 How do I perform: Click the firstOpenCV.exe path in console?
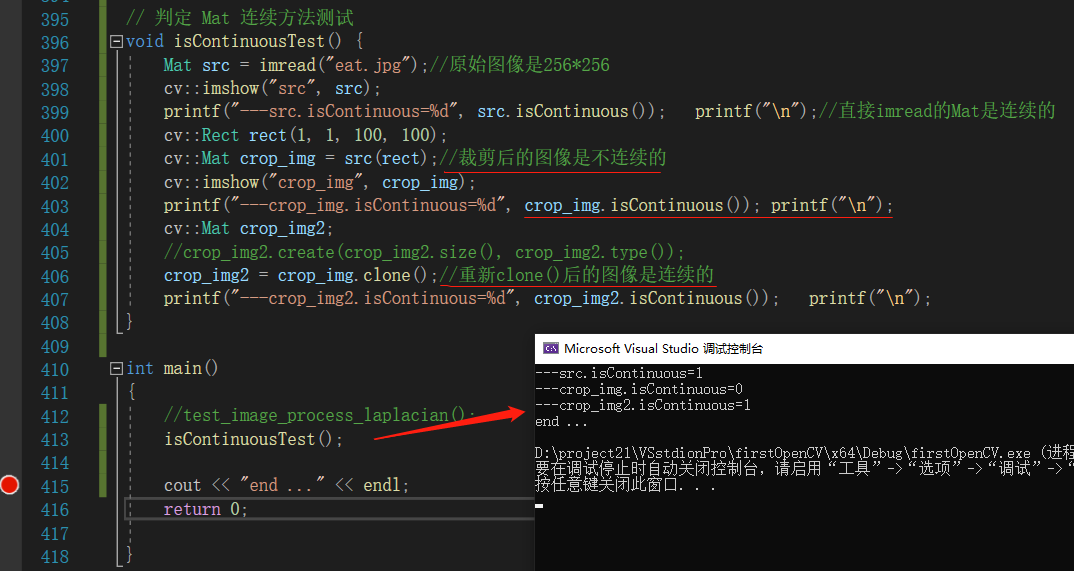click(783, 453)
